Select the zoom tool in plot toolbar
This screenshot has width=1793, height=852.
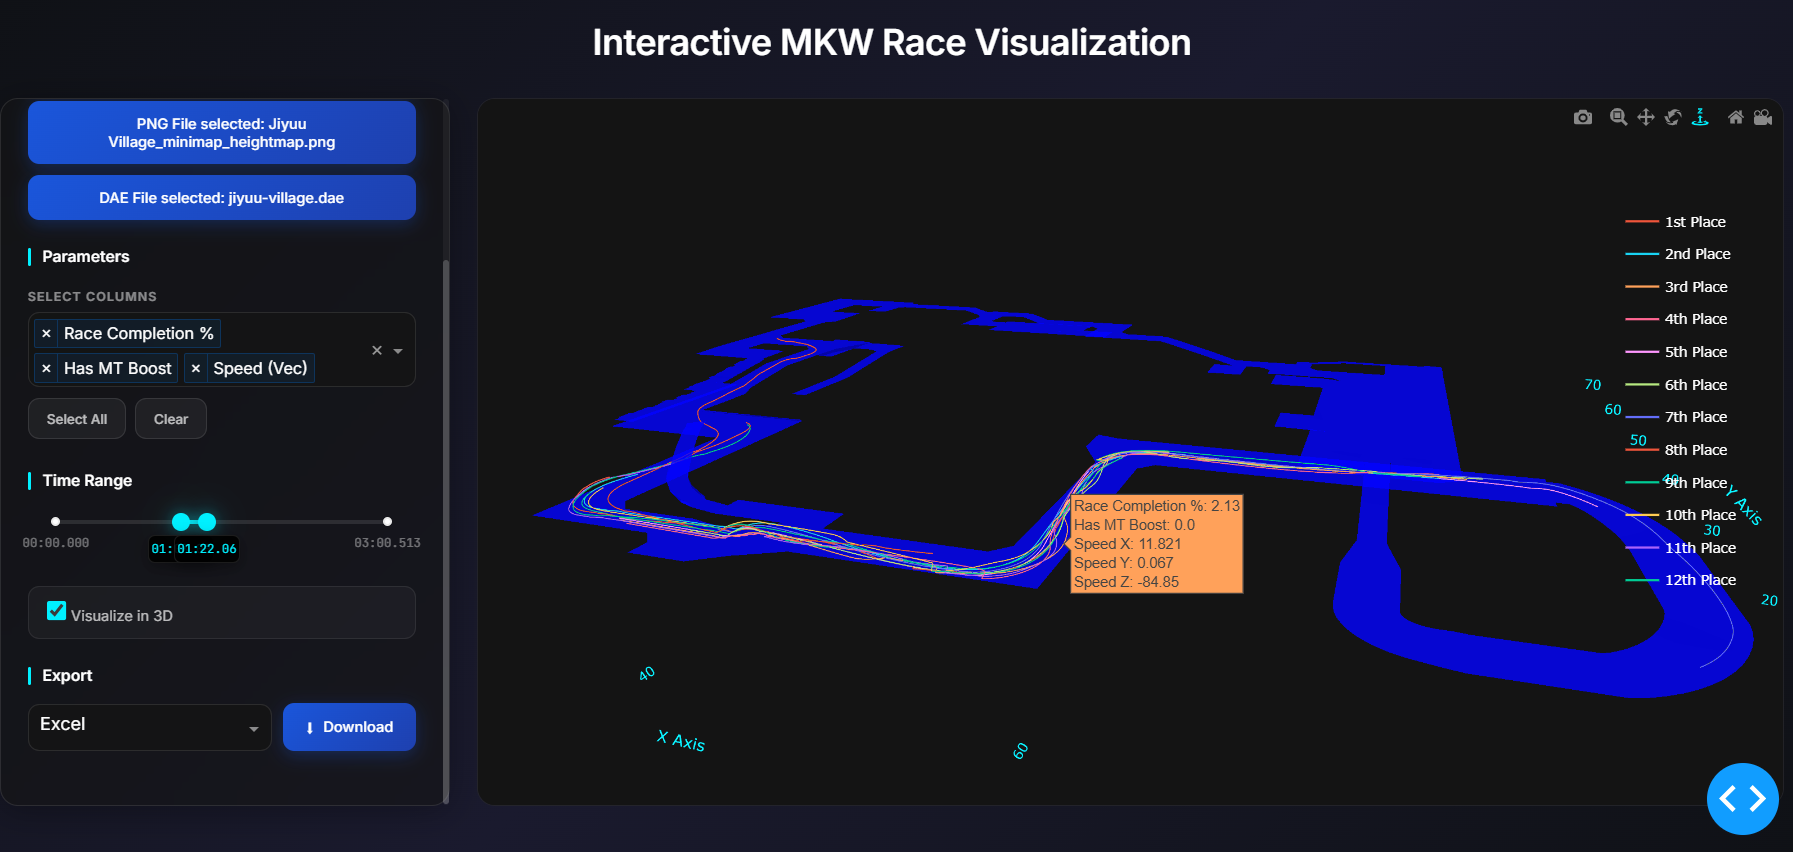[1618, 118]
